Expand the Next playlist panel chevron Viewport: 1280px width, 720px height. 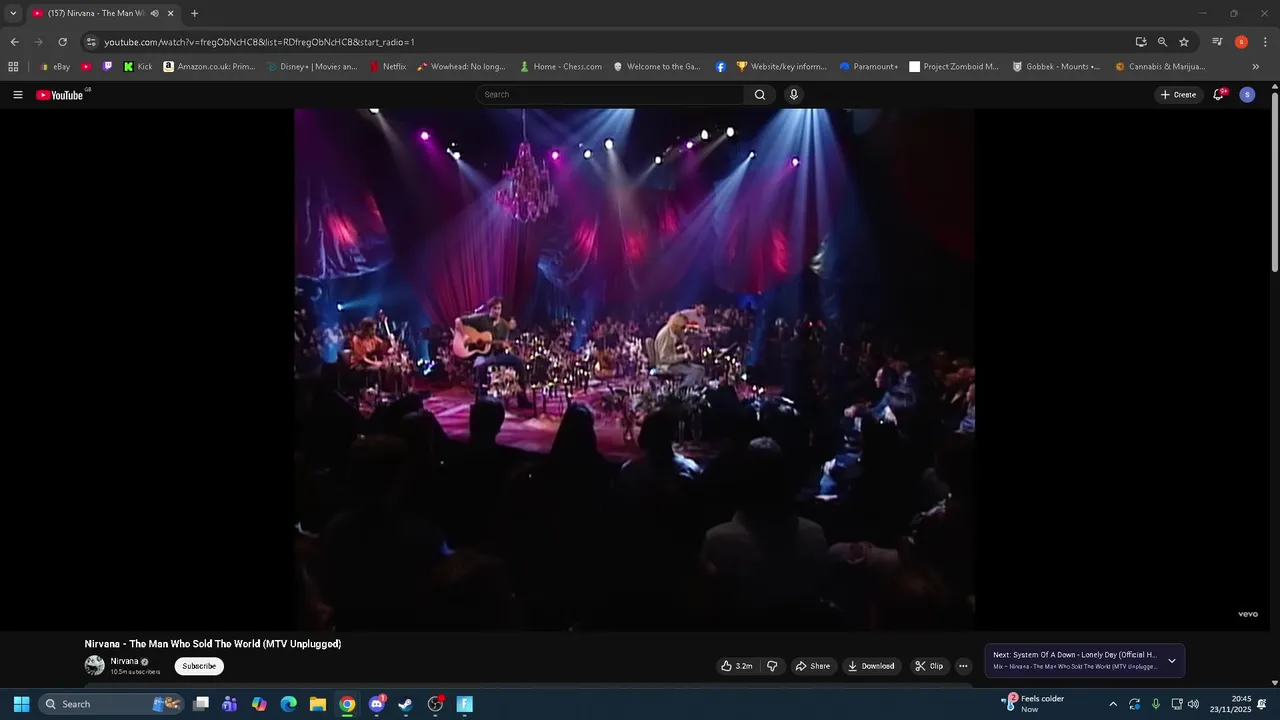(x=1172, y=661)
